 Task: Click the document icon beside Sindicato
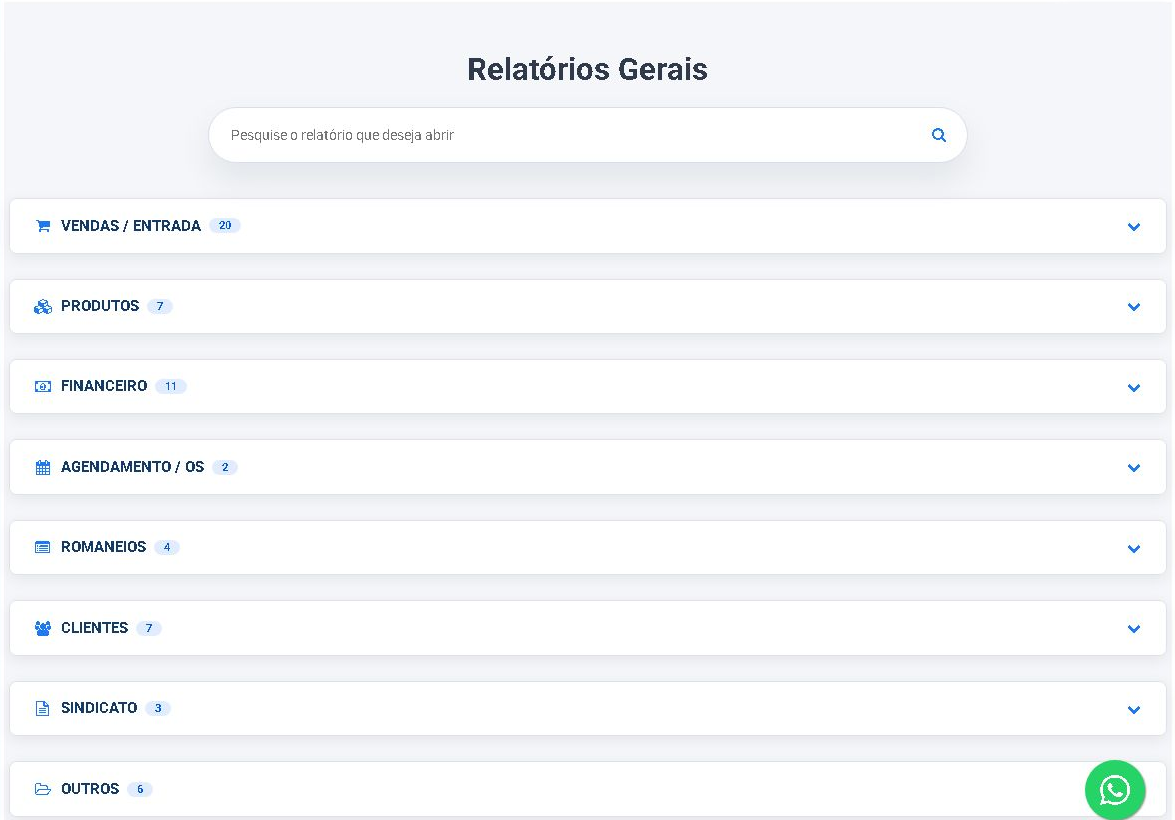coord(43,708)
